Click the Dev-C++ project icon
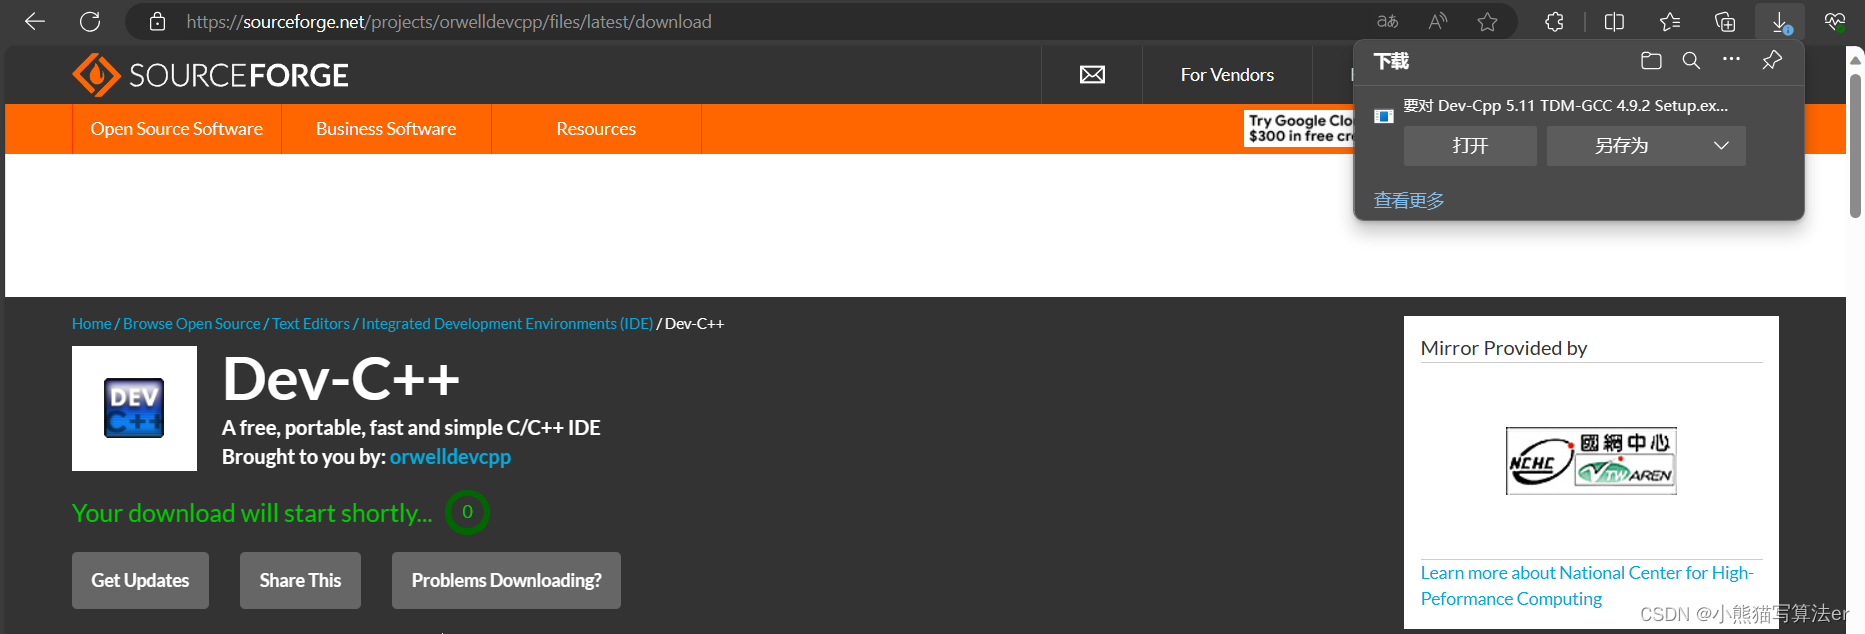 point(134,408)
